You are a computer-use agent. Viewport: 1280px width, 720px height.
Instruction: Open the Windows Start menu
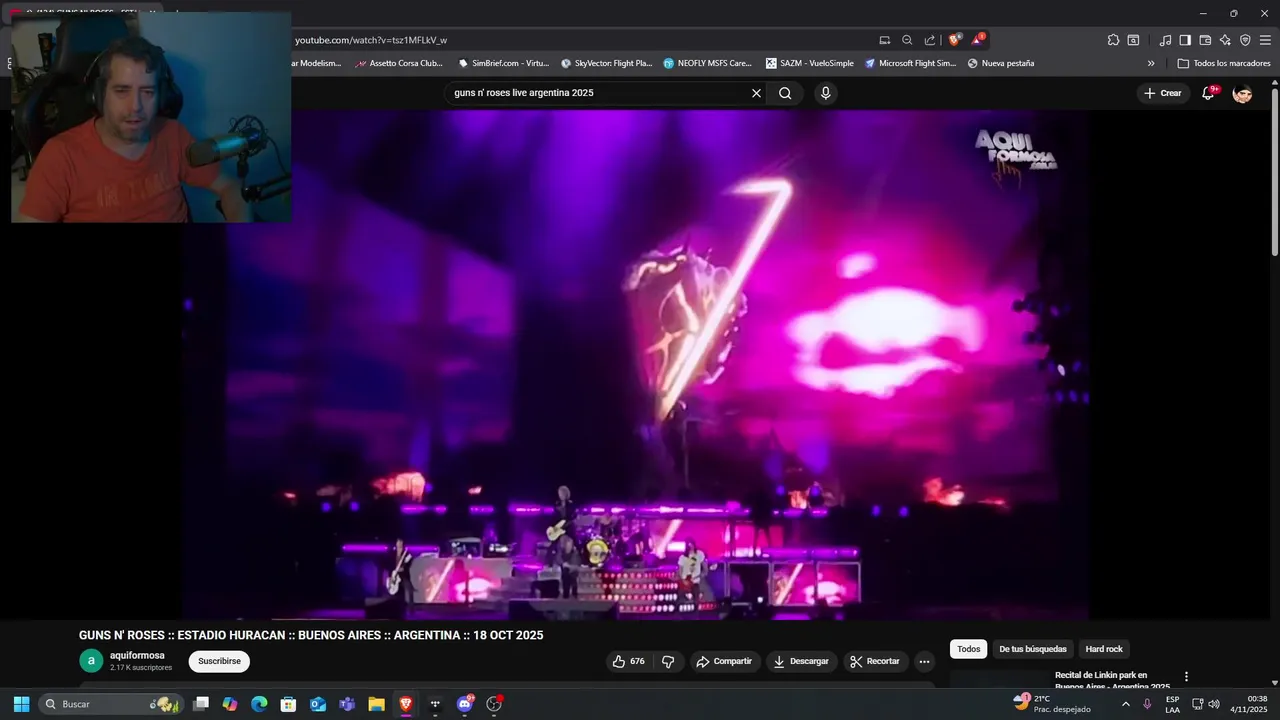(x=21, y=704)
